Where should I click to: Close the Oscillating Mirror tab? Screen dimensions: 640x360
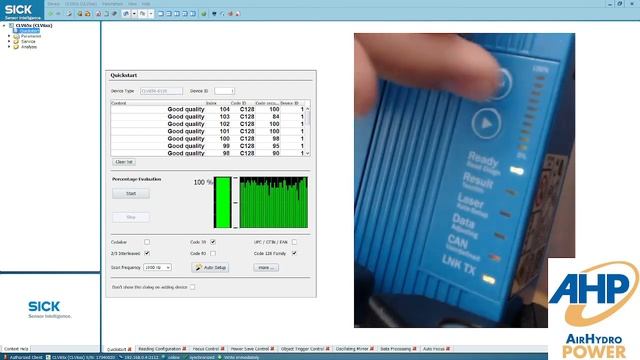pos(372,349)
